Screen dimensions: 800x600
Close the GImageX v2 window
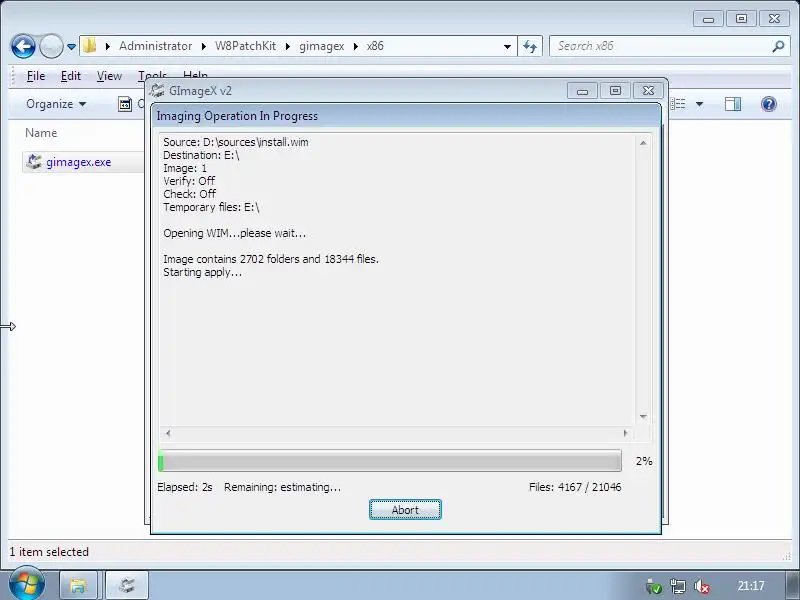(x=648, y=91)
